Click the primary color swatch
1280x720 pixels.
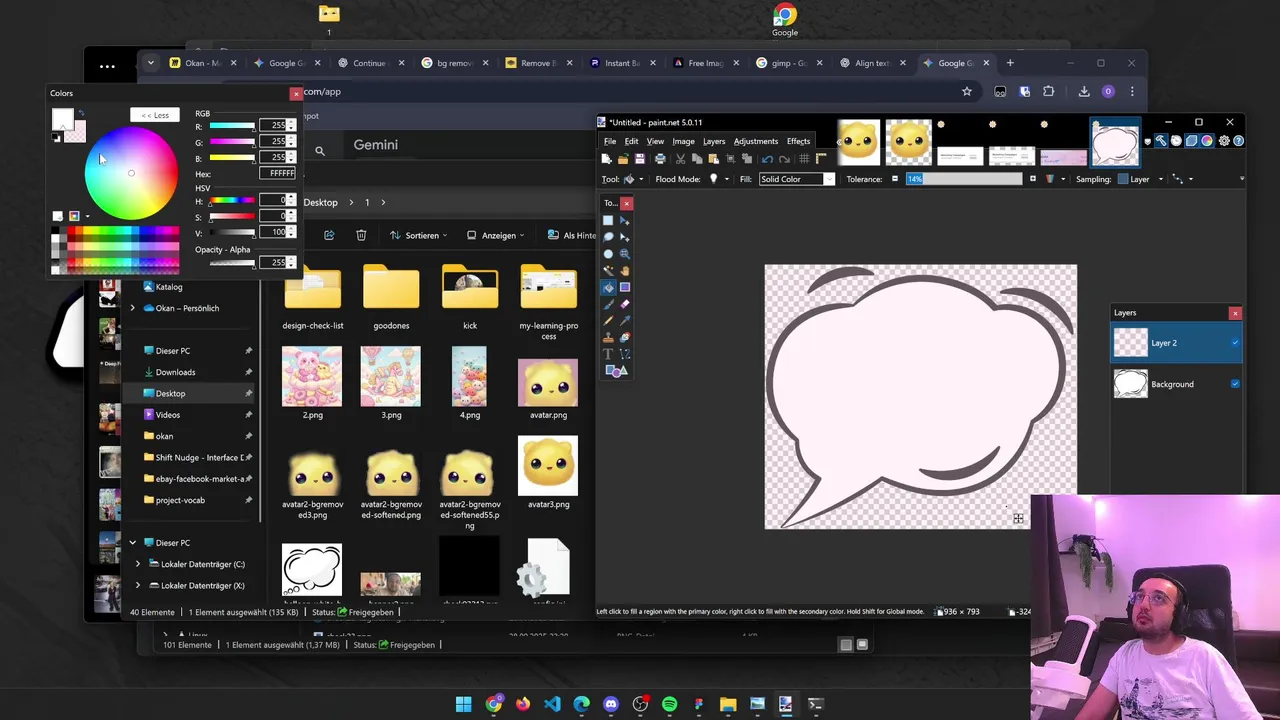(x=63, y=120)
